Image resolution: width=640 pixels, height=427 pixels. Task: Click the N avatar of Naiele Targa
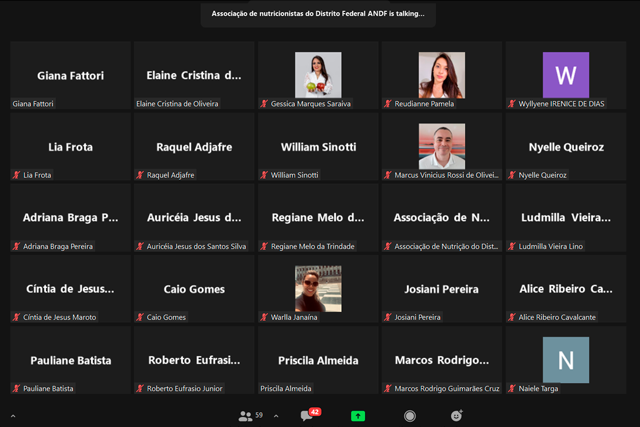coord(565,360)
